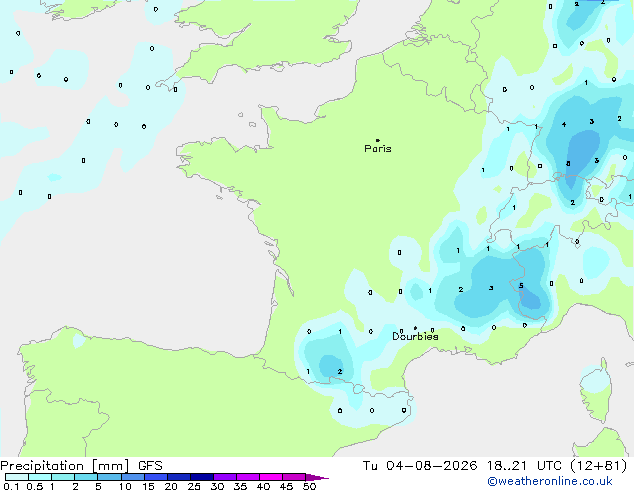Pick the 1–2 mm legend swatch
This screenshot has width=634, height=490.
(63, 477)
